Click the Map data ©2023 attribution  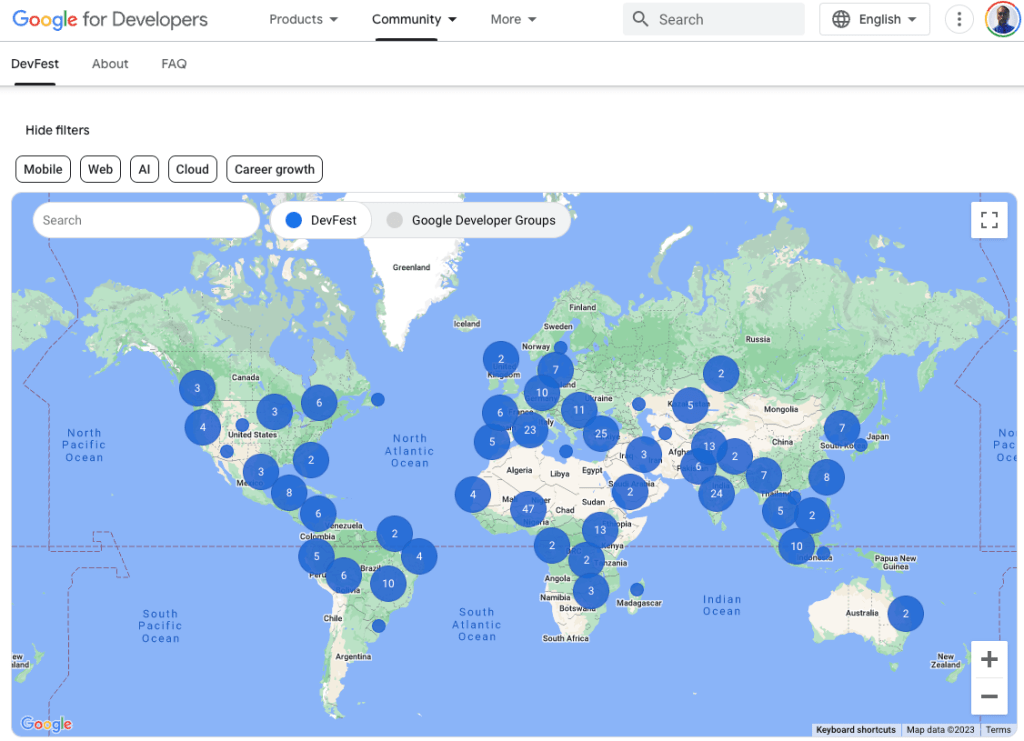940,729
